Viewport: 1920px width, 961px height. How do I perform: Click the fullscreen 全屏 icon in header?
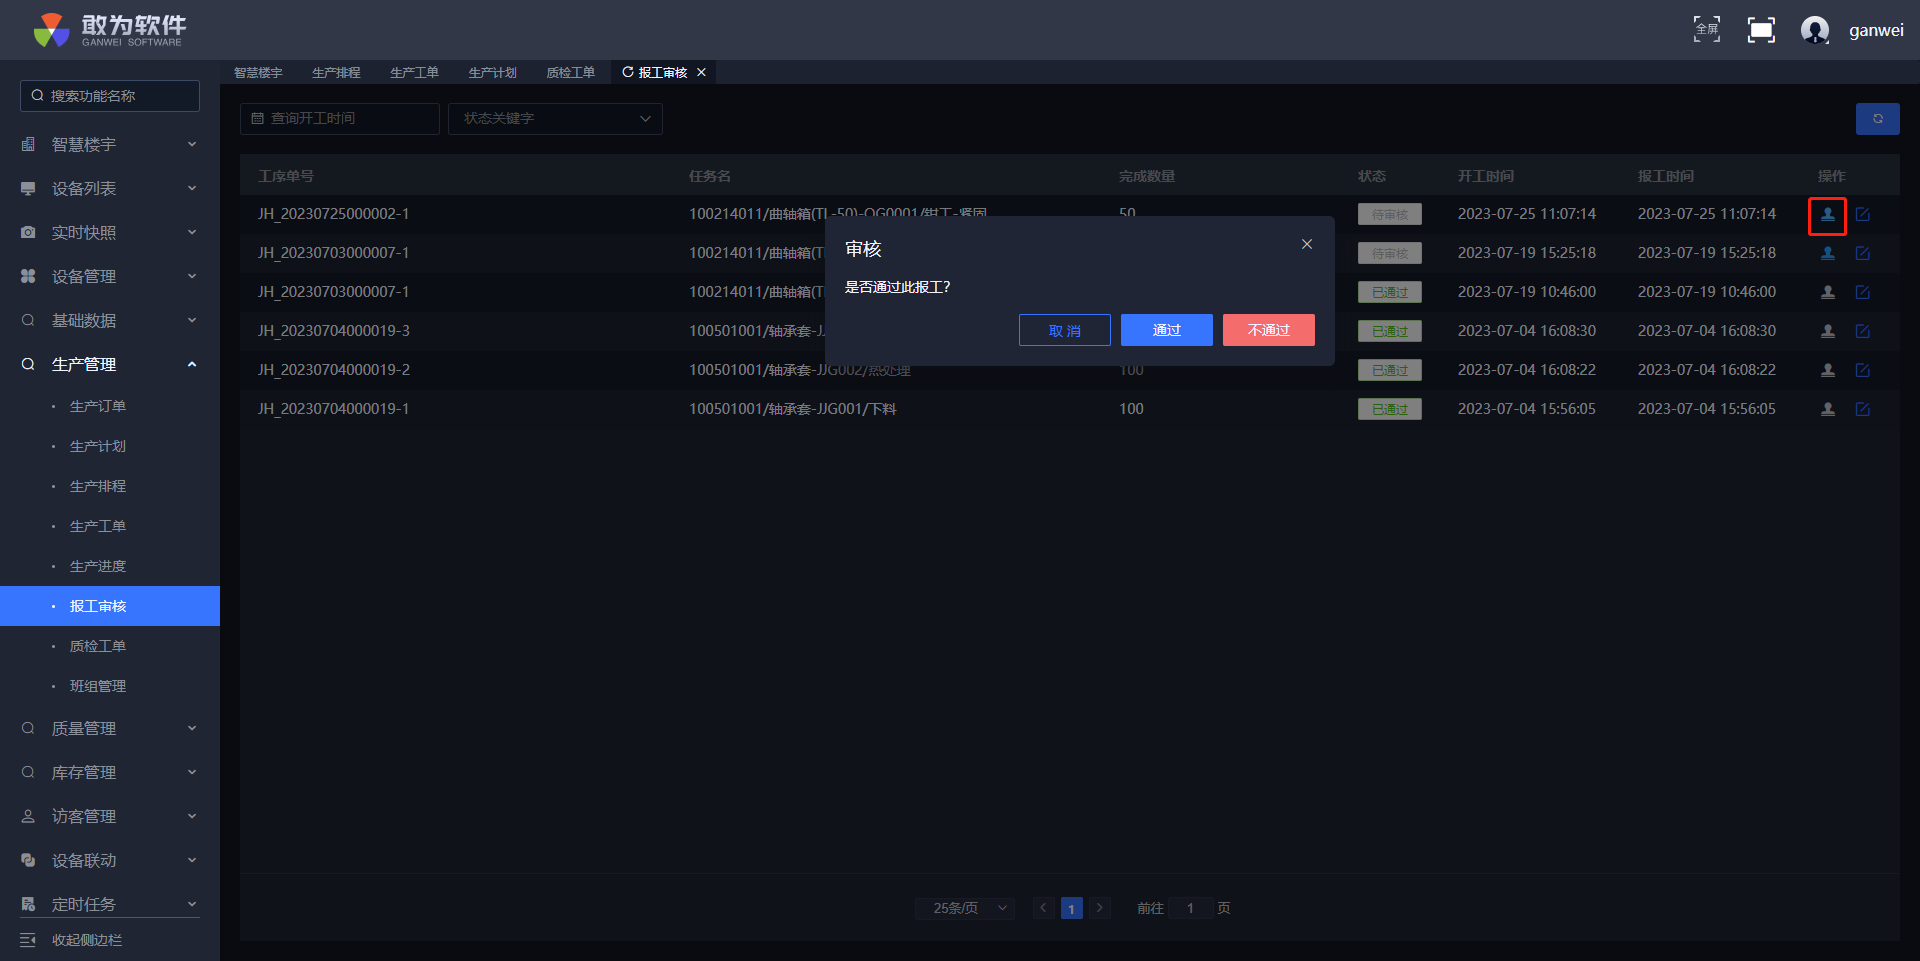1707,30
